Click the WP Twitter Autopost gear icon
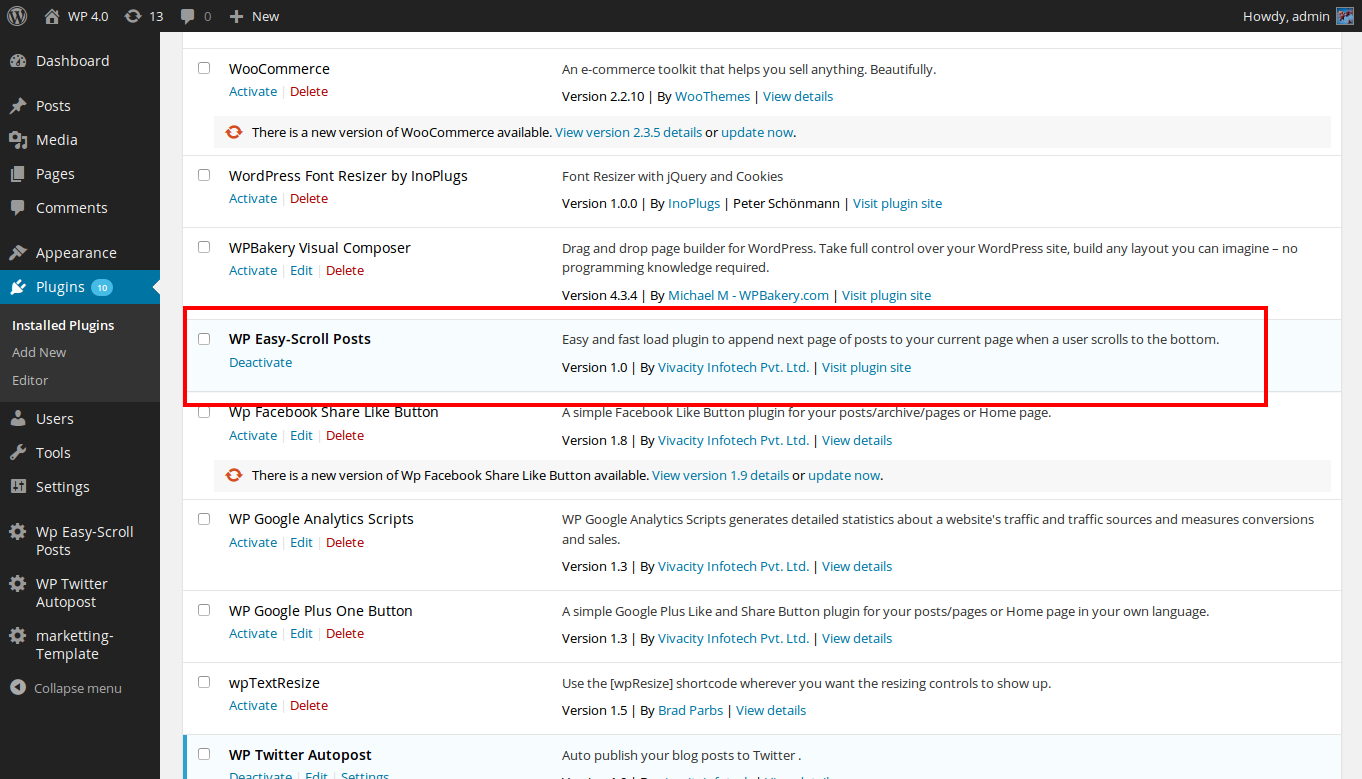This screenshot has height=779, width=1362. tap(18, 584)
